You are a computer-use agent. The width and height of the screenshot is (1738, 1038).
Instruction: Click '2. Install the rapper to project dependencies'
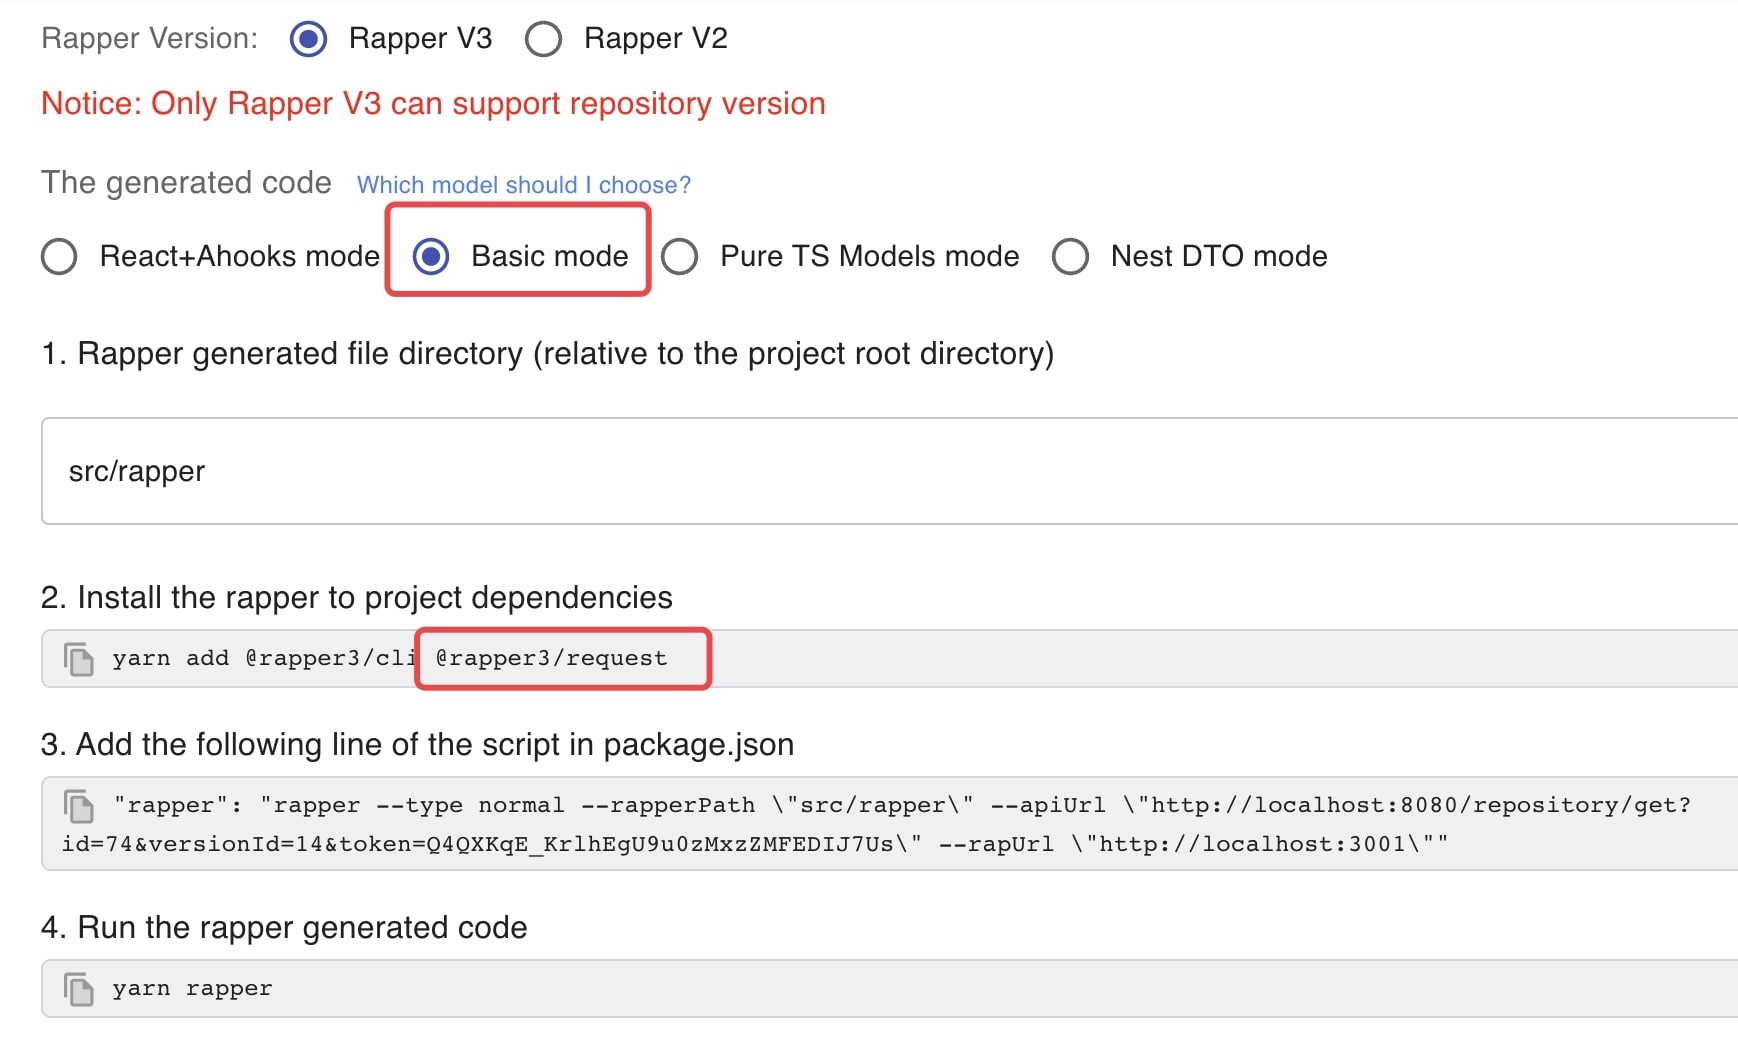pyautogui.click(x=357, y=598)
